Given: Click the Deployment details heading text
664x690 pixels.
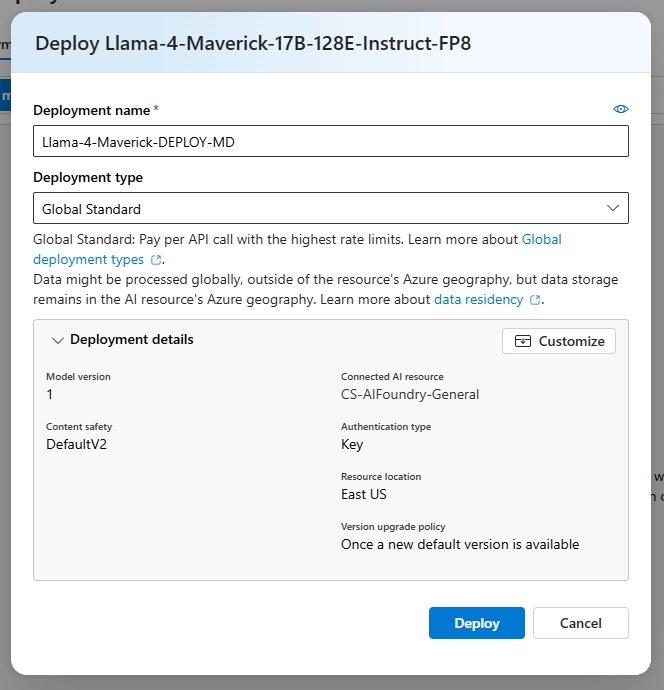Looking at the screenshot, I should (x=132, y=339).
